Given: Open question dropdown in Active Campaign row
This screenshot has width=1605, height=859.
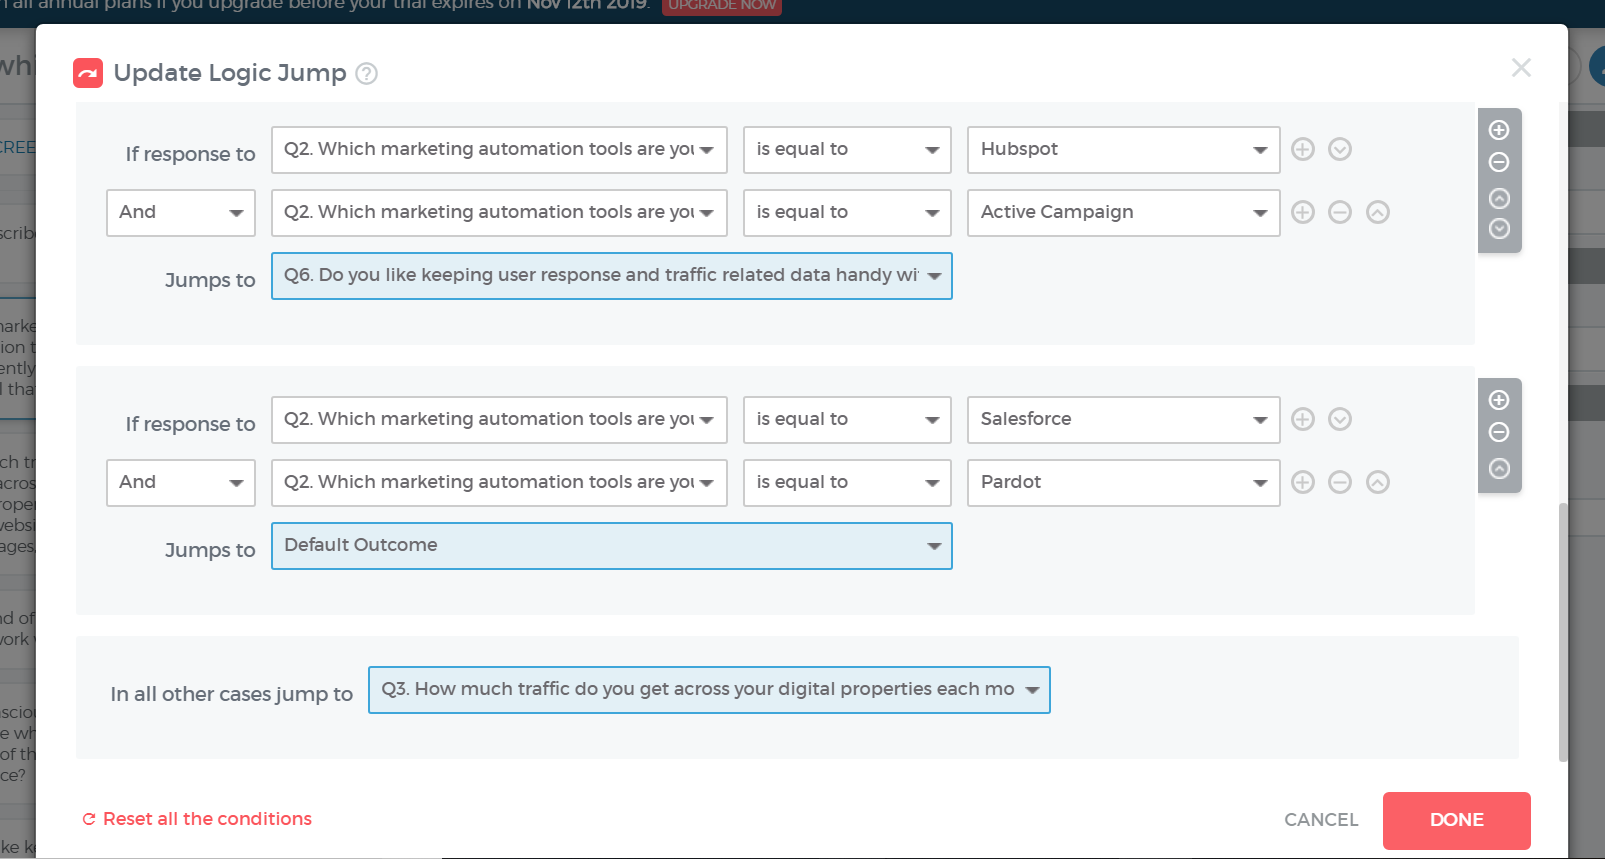Looking at the screenshot, I should click(x=499, y=213).
